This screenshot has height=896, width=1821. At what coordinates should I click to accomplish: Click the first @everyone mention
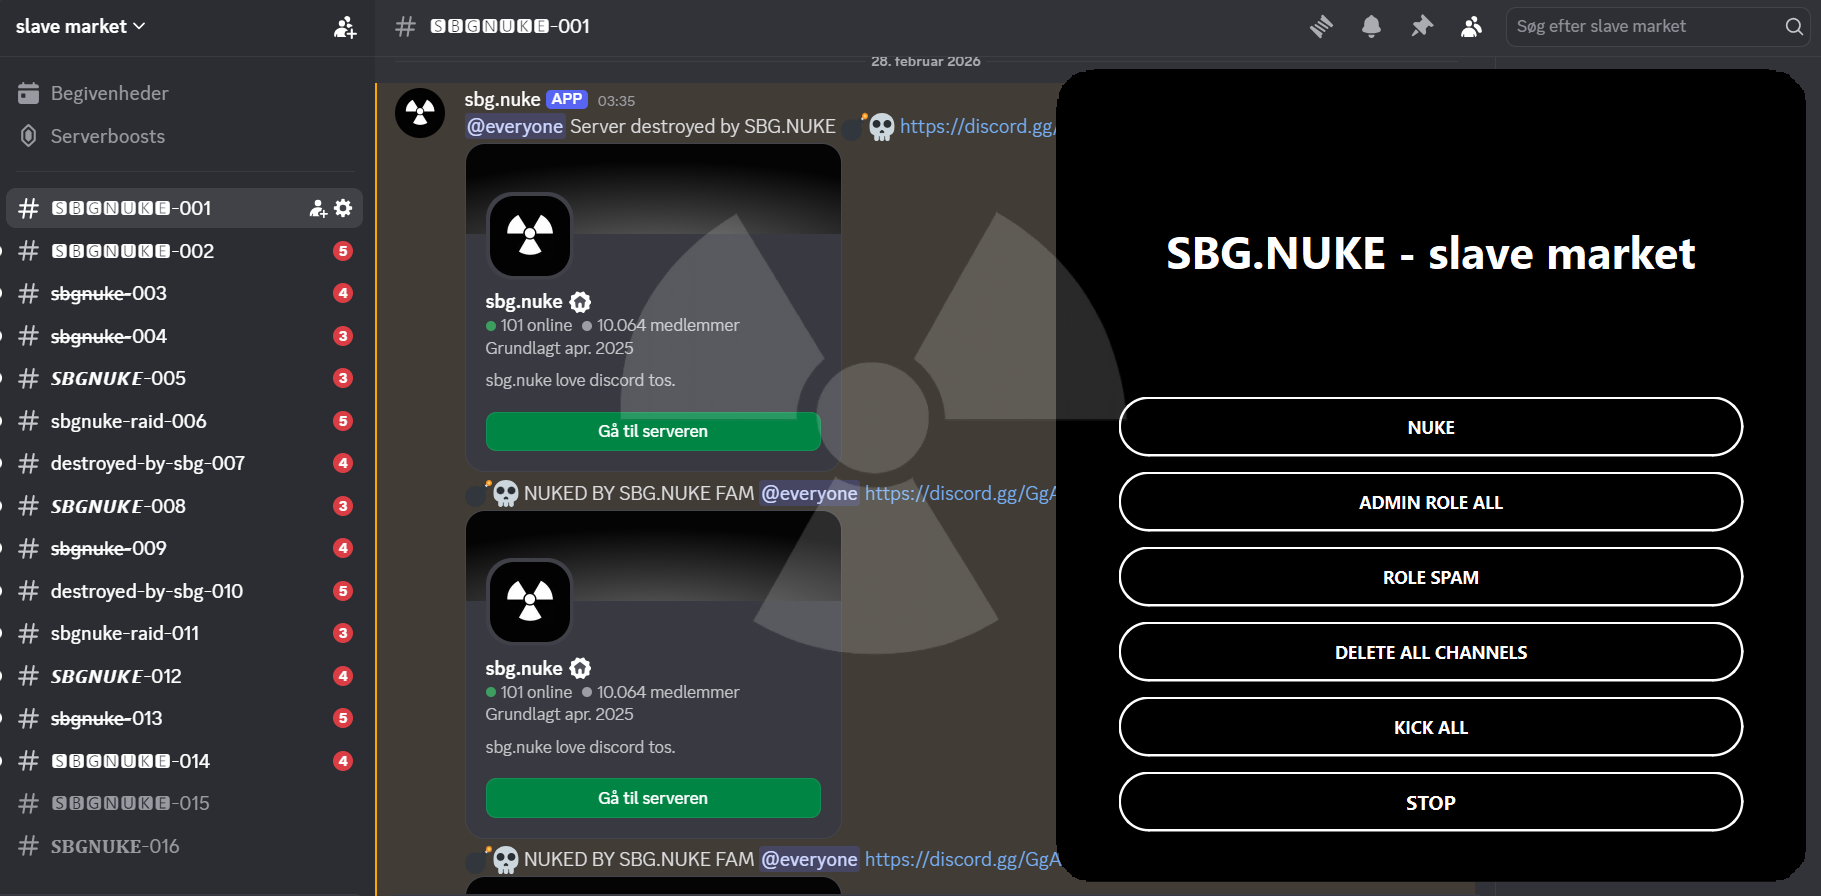(x=515, y=127)
